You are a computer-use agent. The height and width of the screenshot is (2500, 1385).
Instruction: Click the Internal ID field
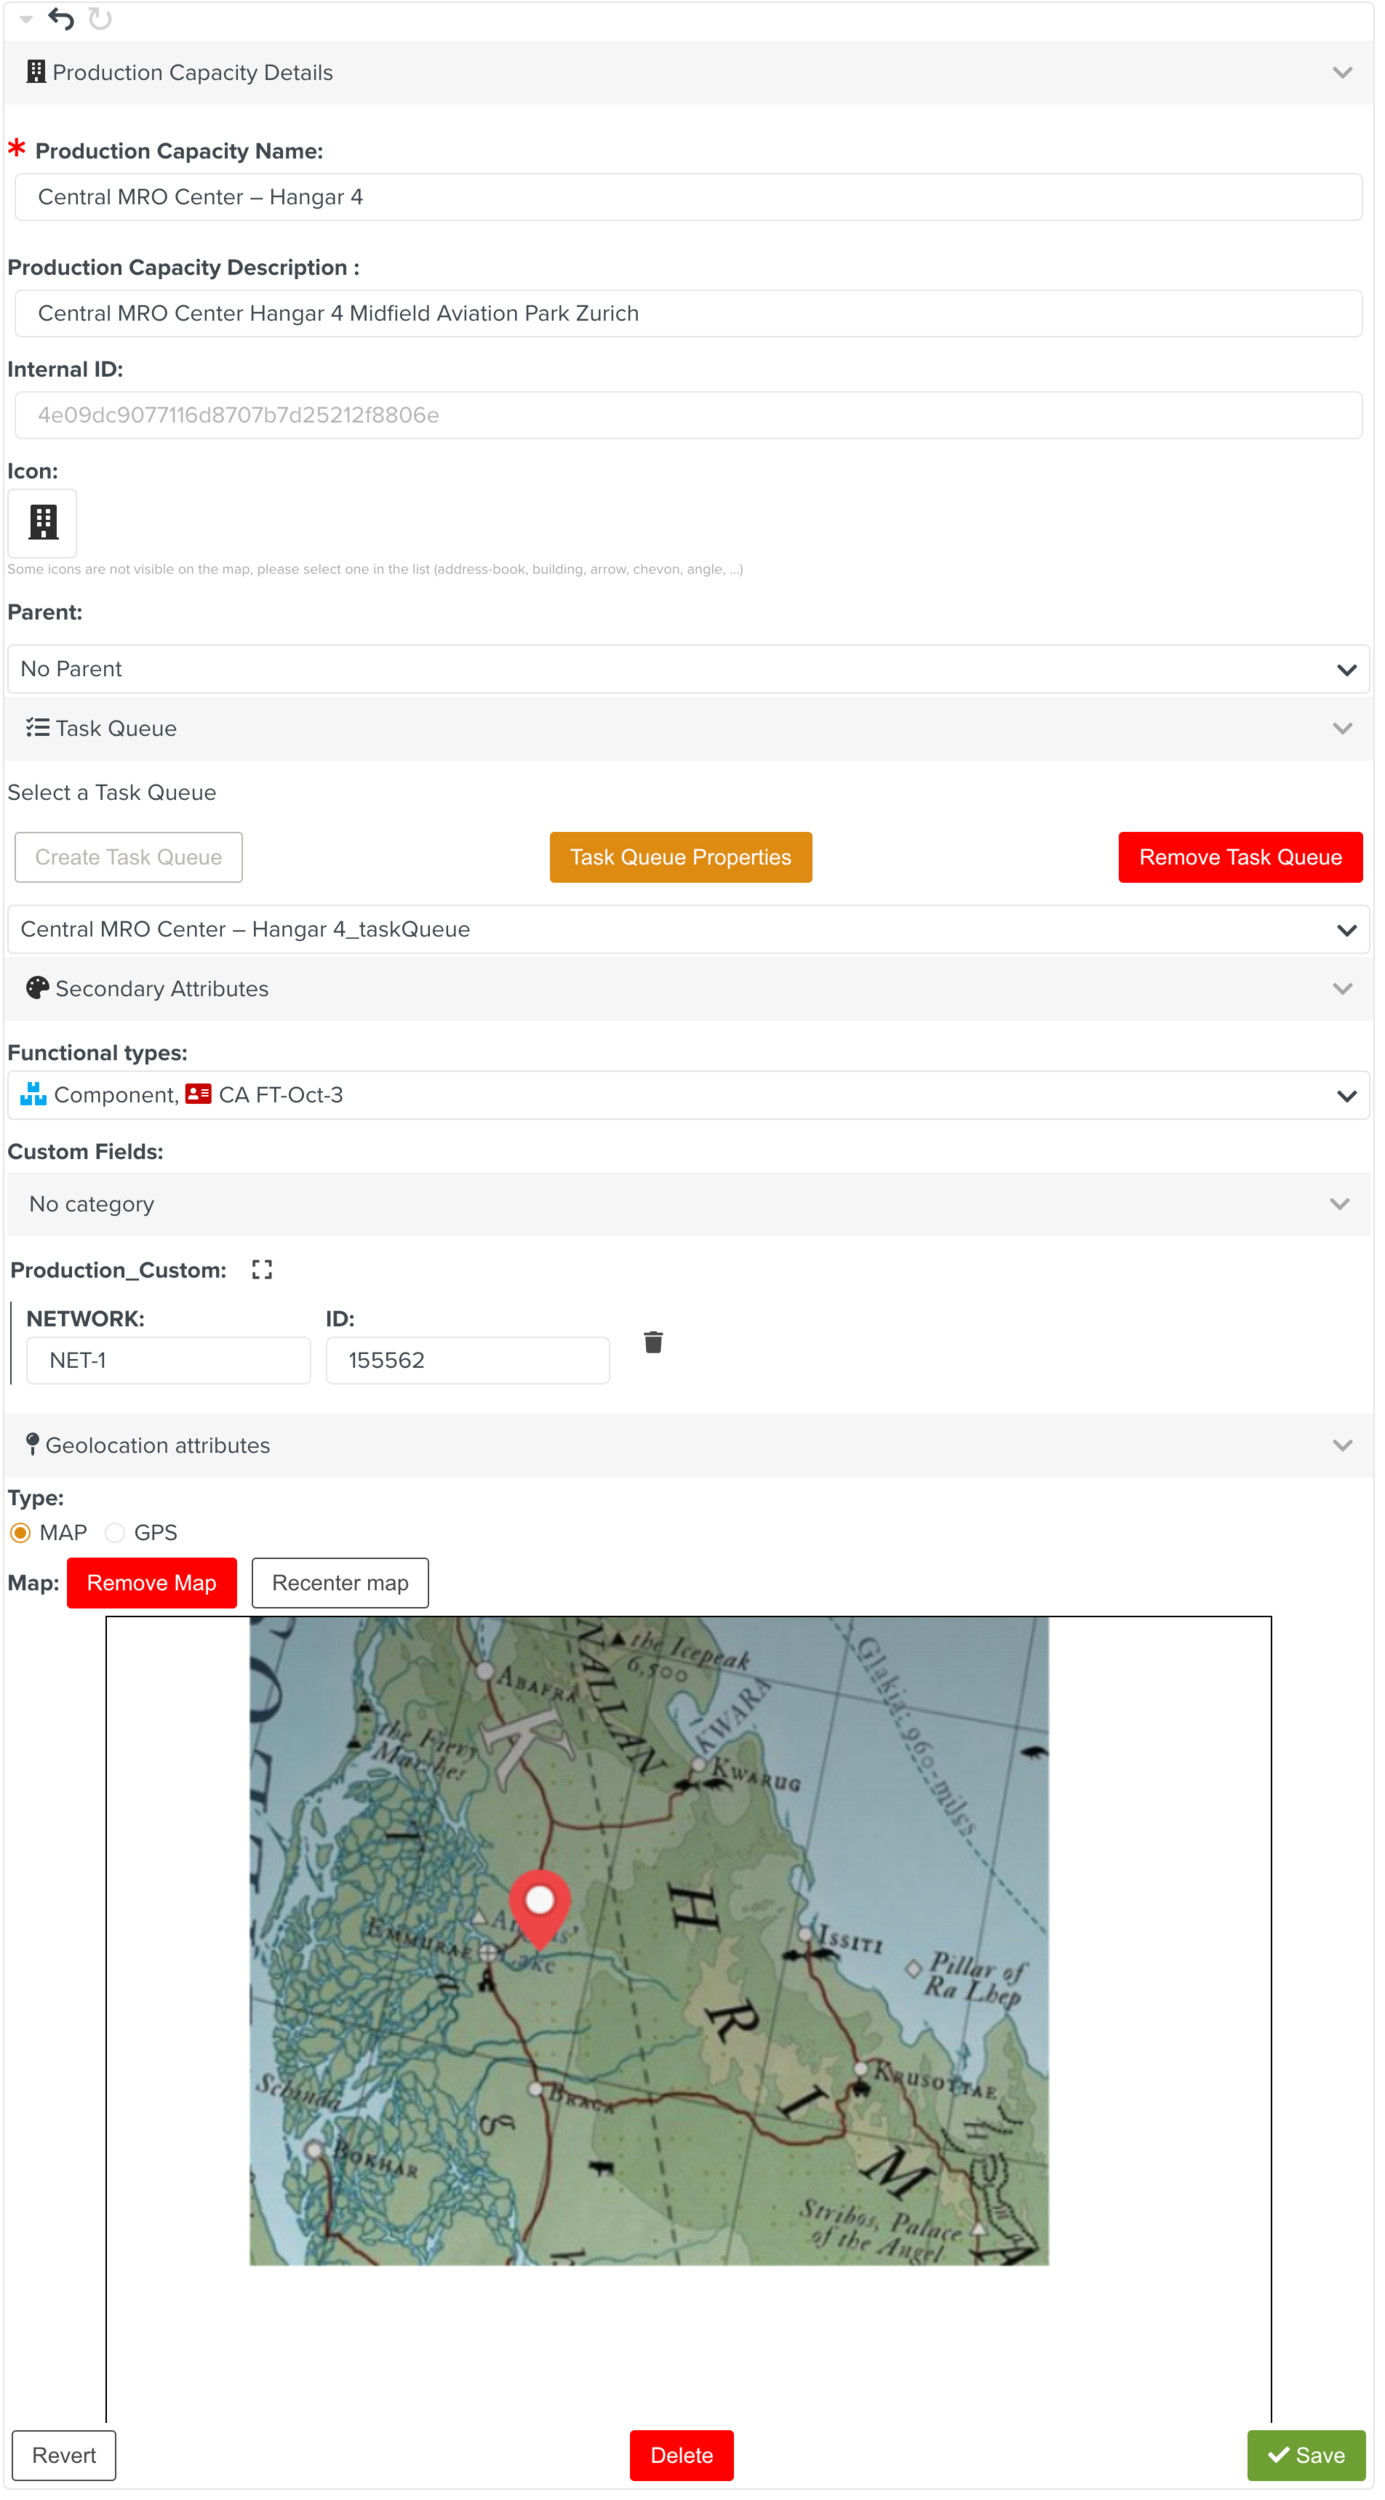pyautogui.click(x=688, y=416)
